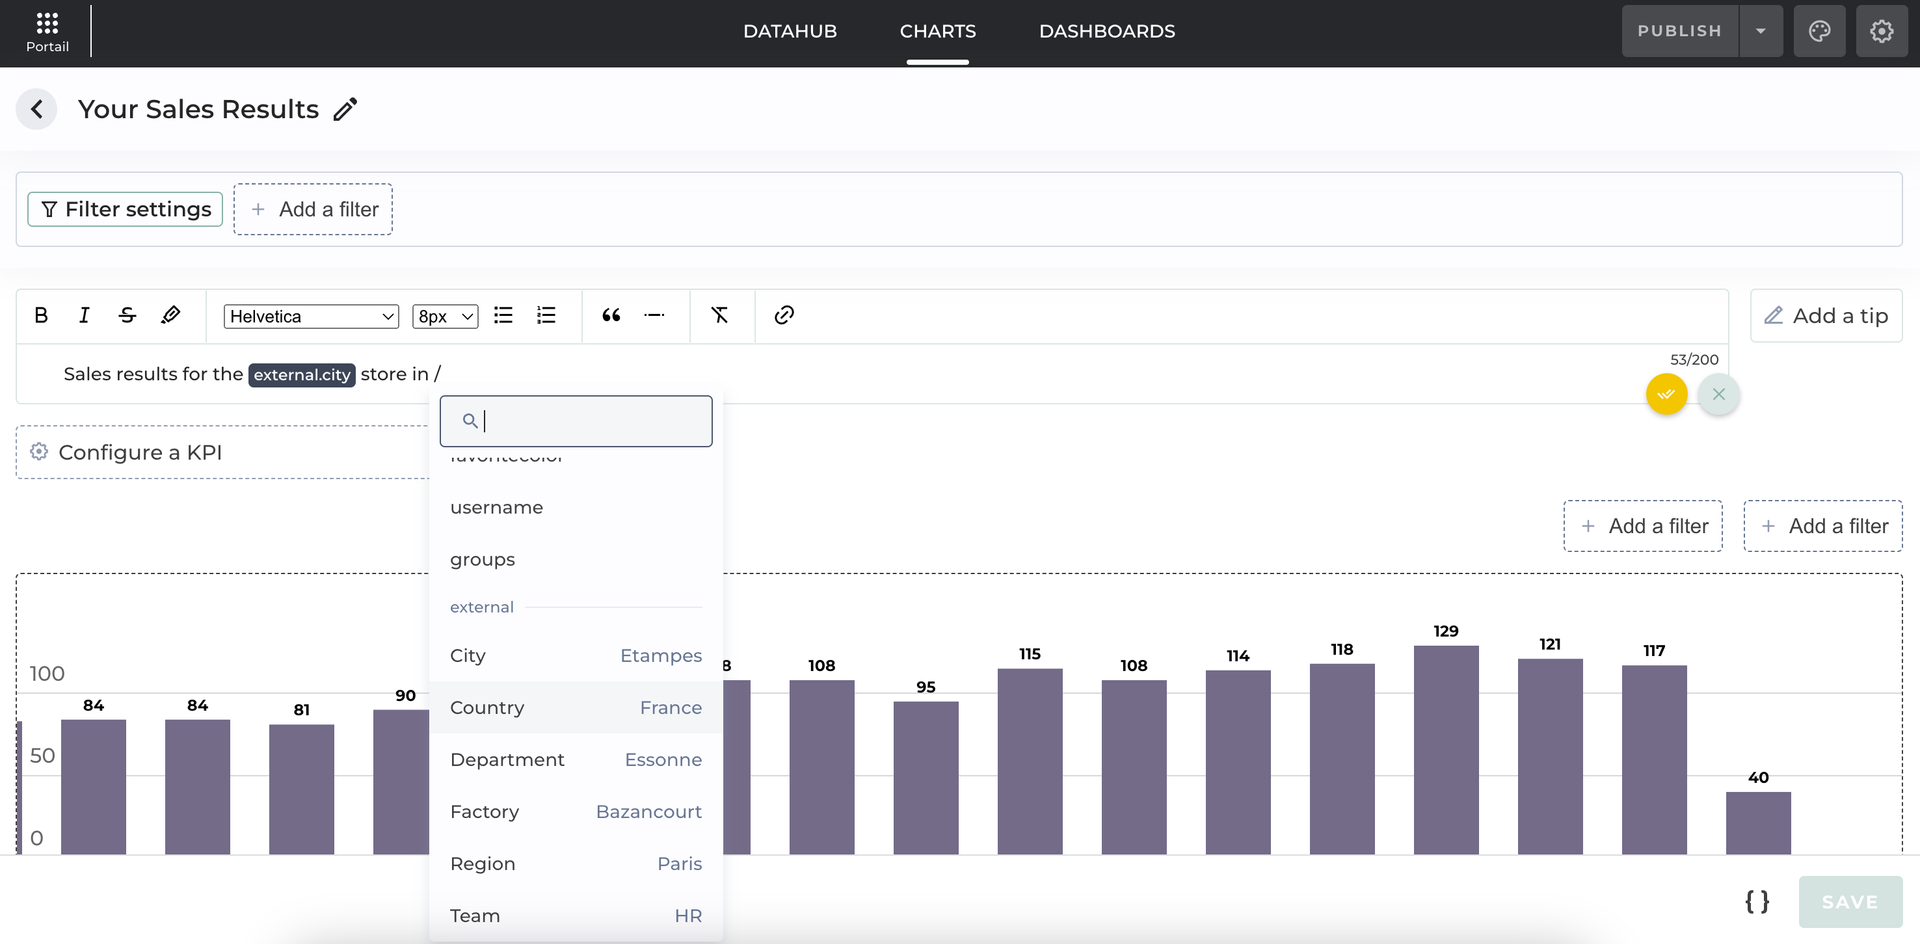This screenshot has height=944, width=1920.
Task: Insert a blockquote
Action: point(611,316)
